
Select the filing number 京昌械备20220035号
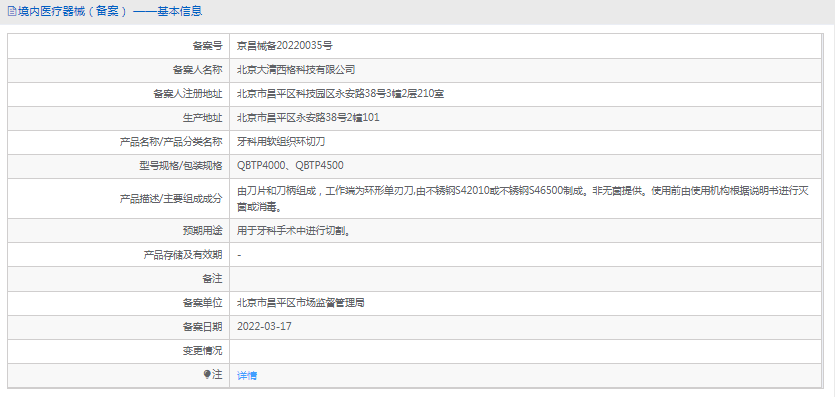click(285, 46)
